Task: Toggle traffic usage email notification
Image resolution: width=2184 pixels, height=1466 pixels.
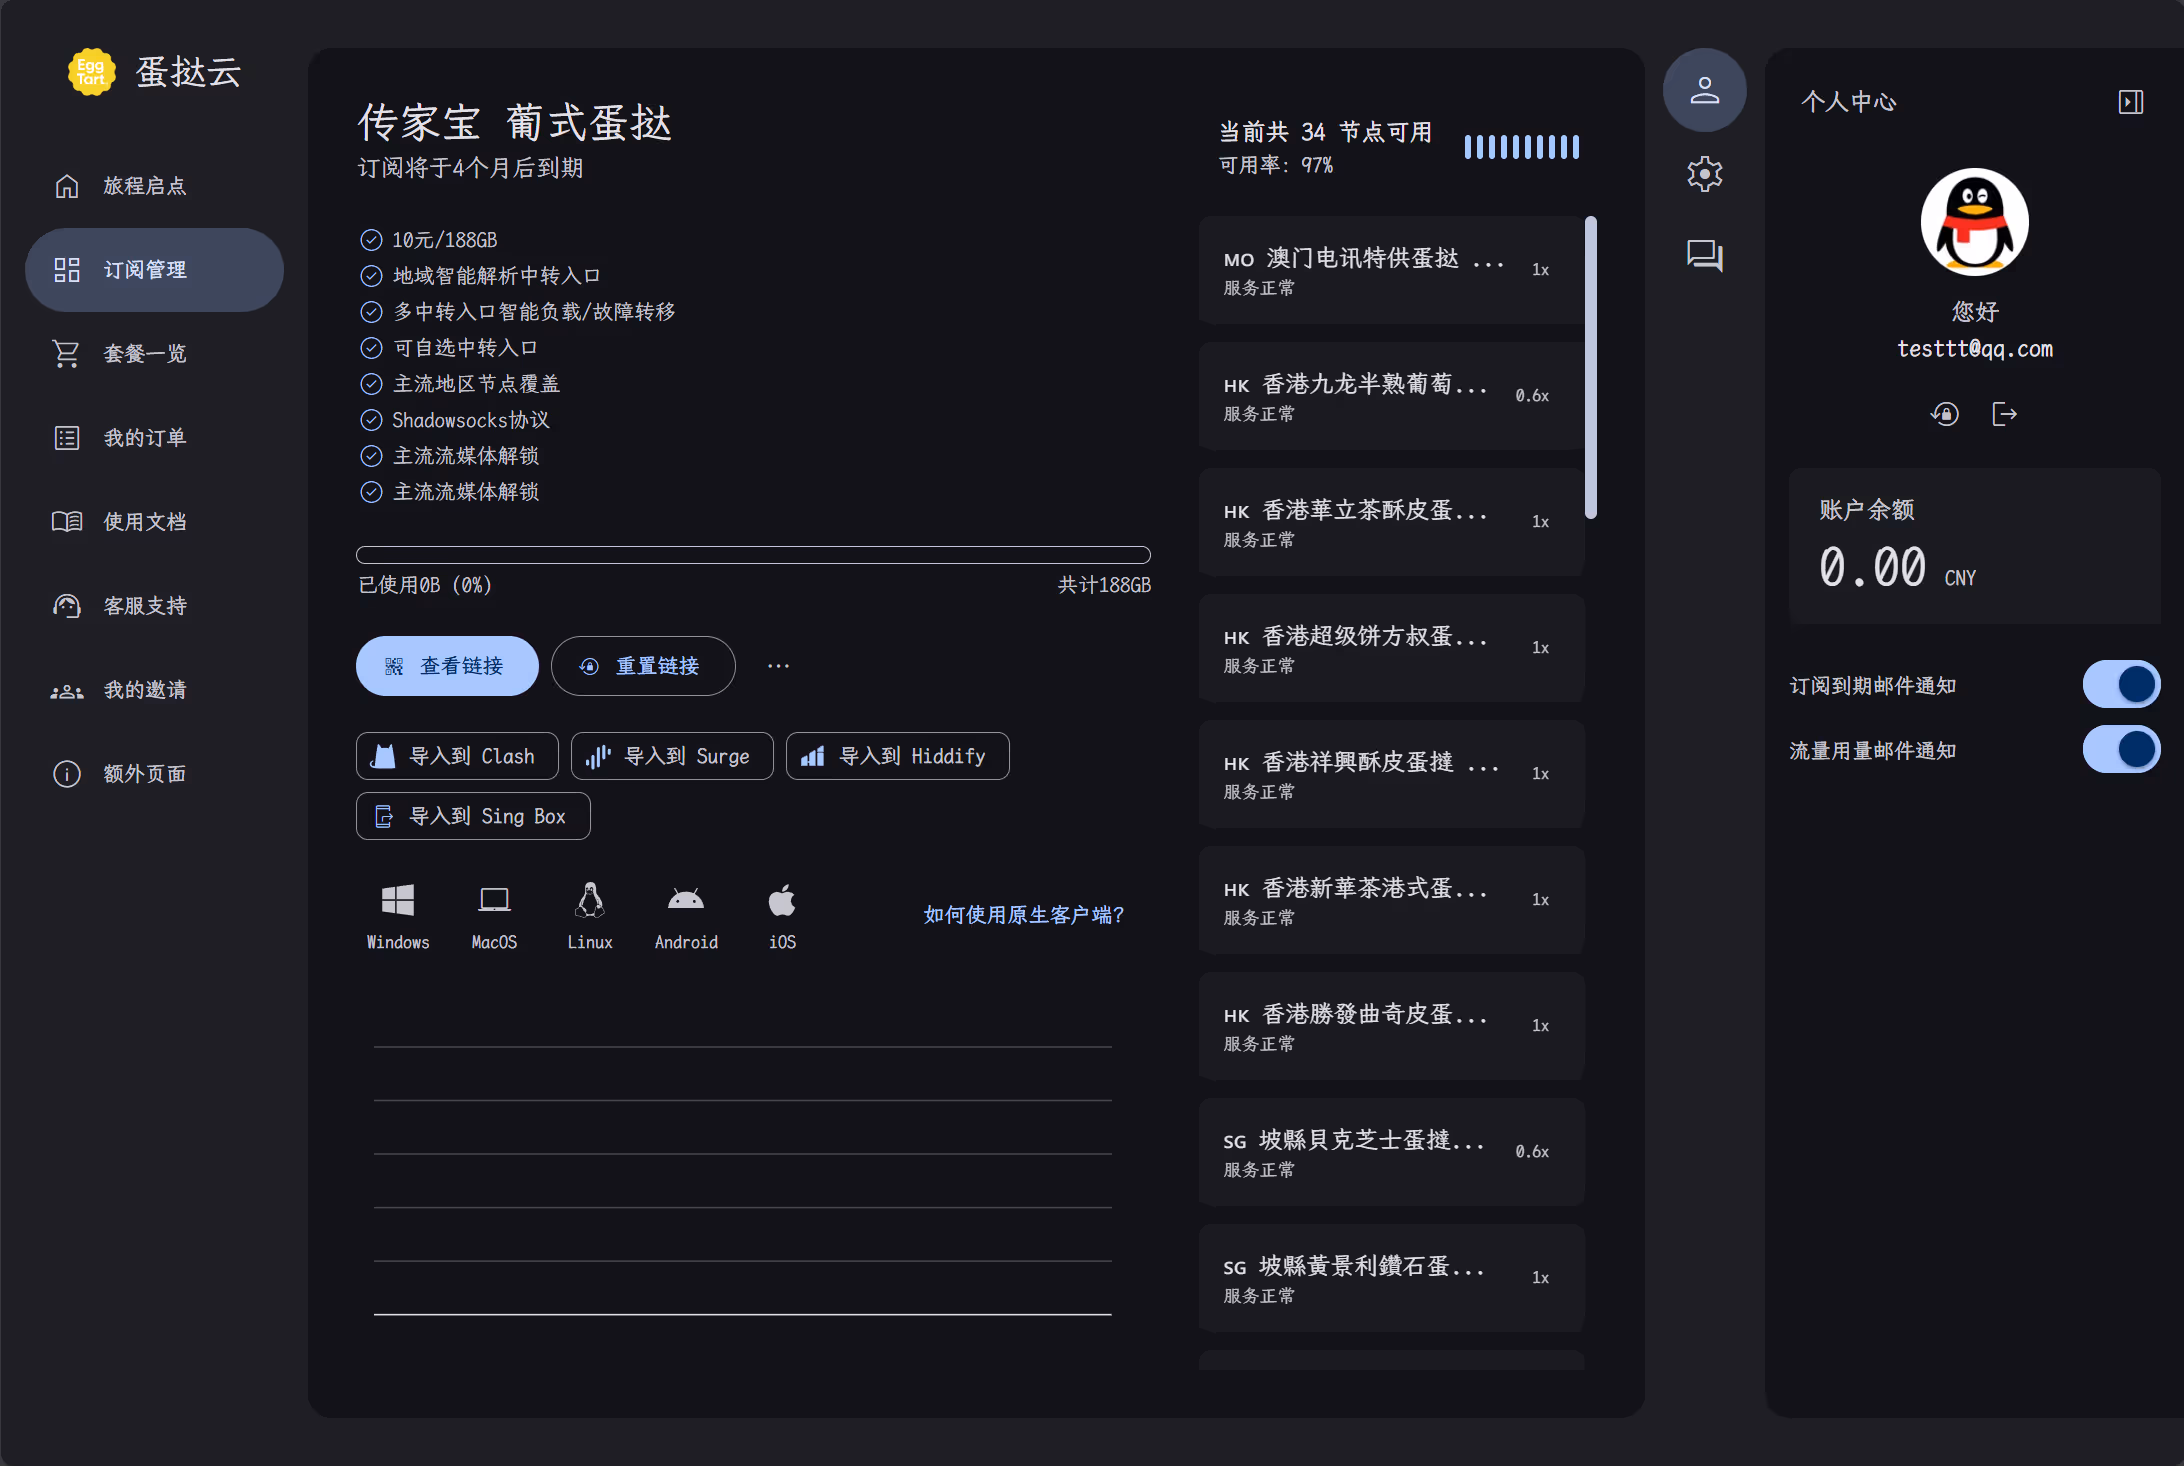Action: (2121, 750)
